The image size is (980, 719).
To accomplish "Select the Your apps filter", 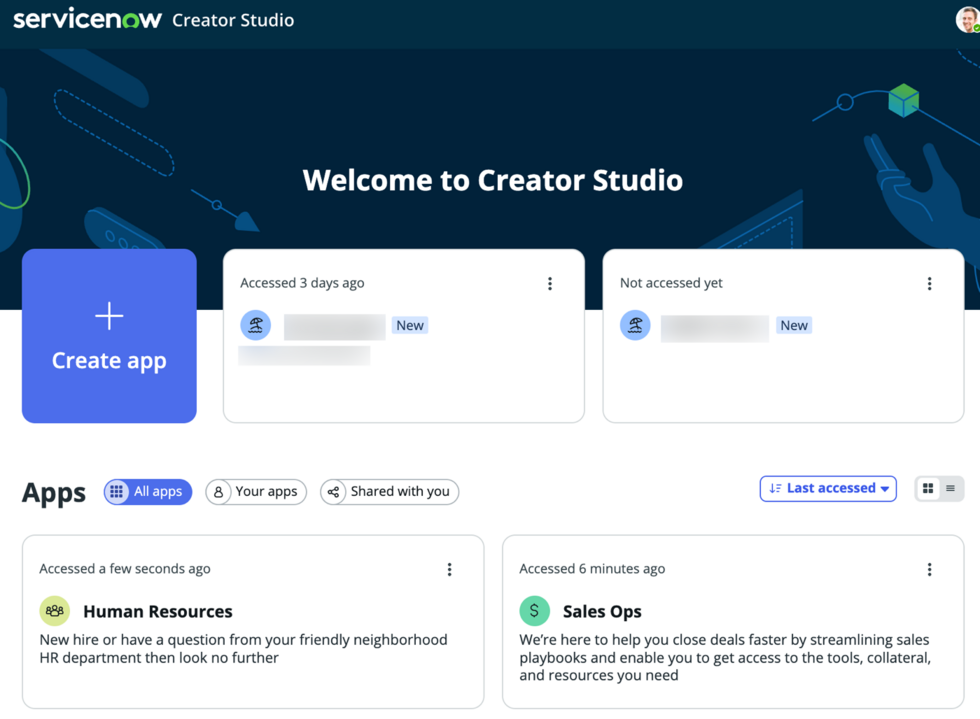I will click(x=256, y=492).
